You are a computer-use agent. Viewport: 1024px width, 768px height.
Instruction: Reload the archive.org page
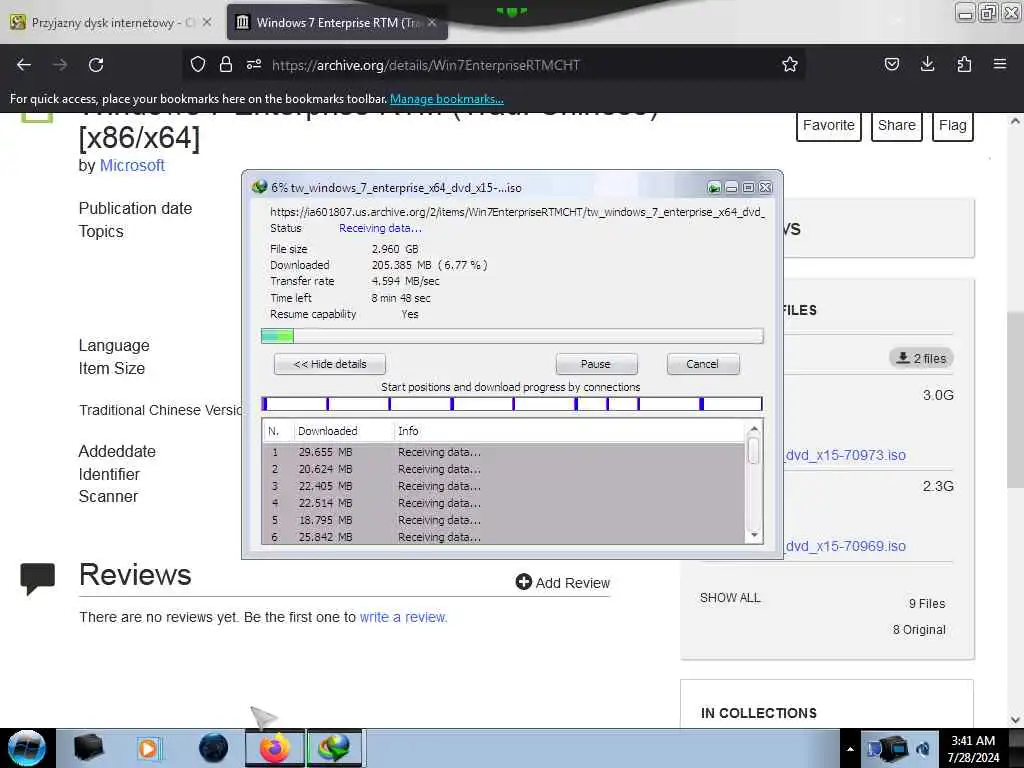tap(96, 65)
